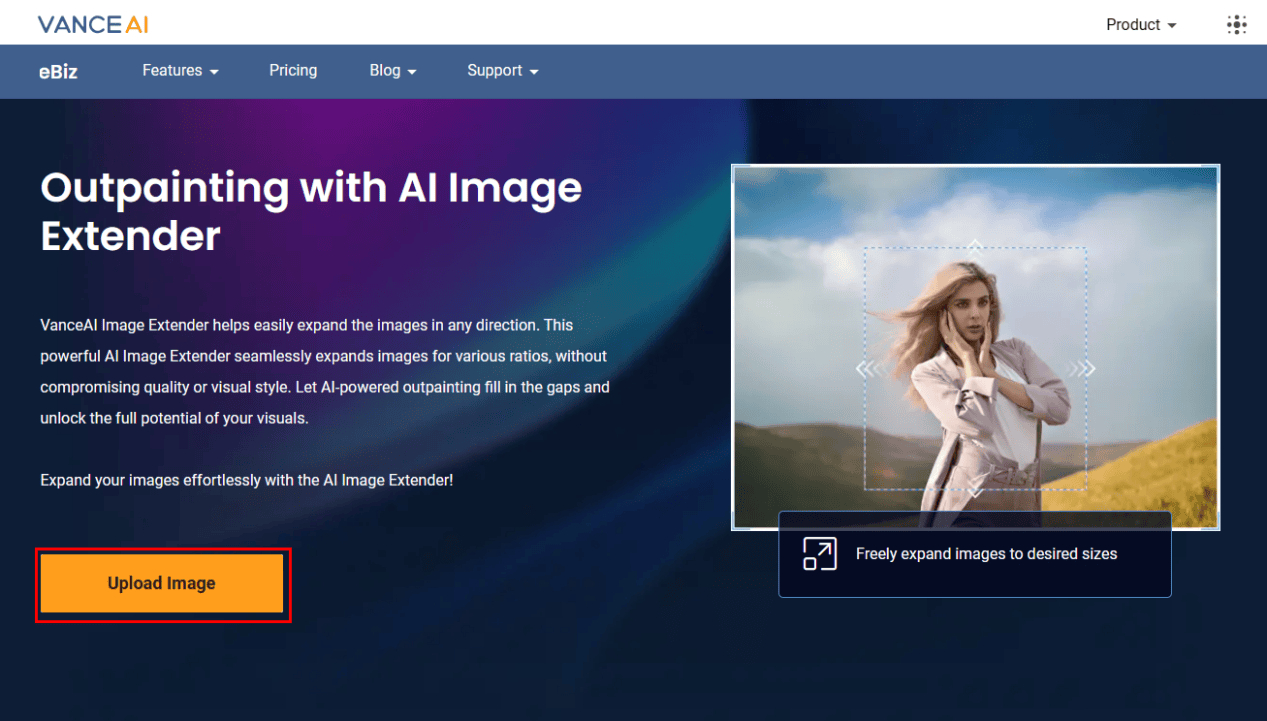Image resolution: width=1267 pixels, height=721 pixels.
Task: Open the apps grid icon
Action: click(1237, 25)
